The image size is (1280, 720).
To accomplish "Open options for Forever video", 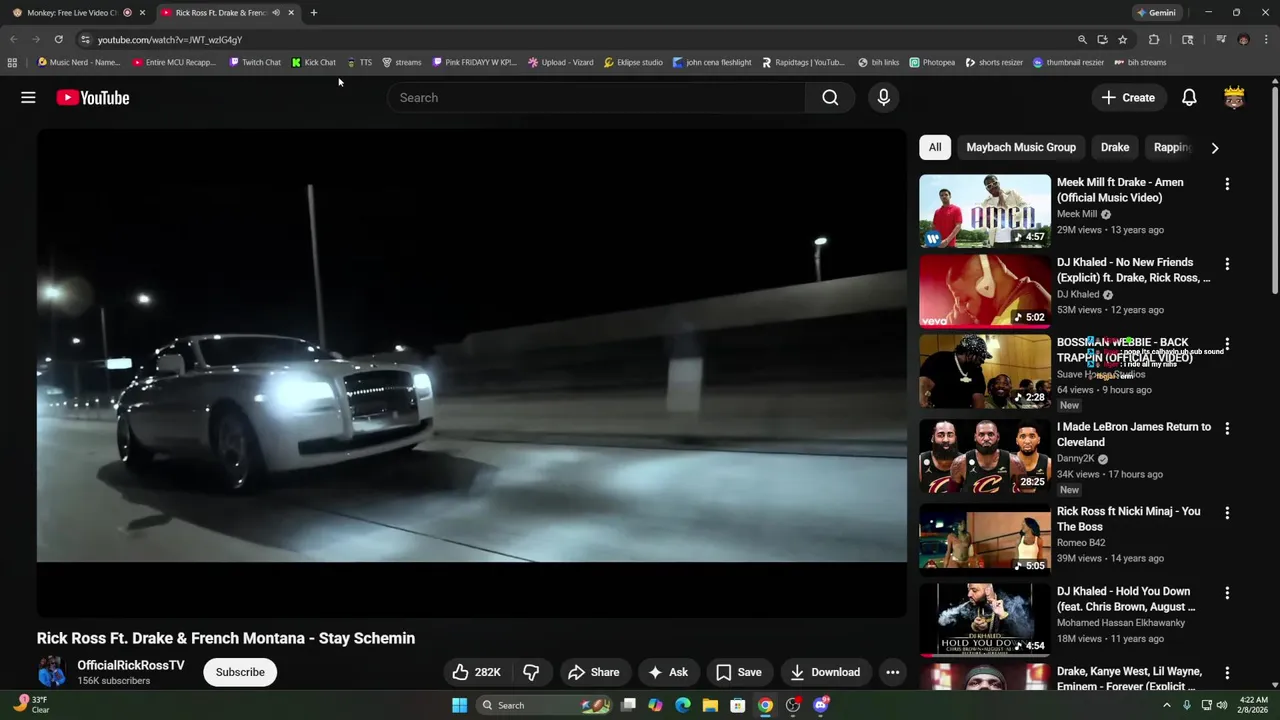I will point(1227,673).
